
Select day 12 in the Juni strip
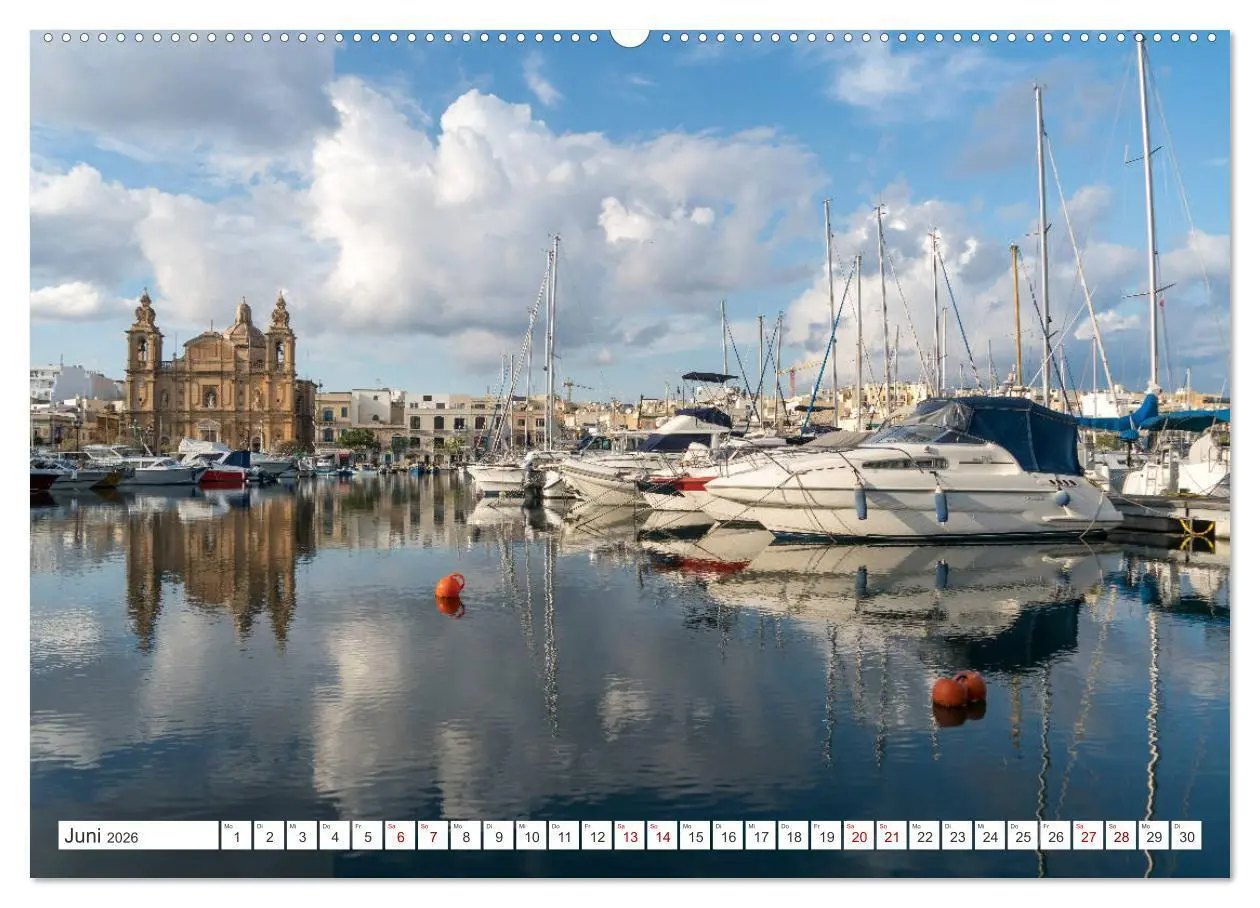tap(597, 836)
